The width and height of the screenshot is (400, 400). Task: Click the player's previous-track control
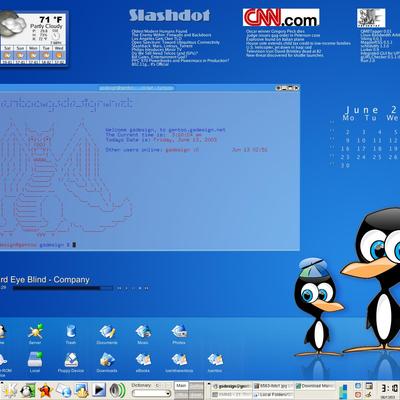119,288
